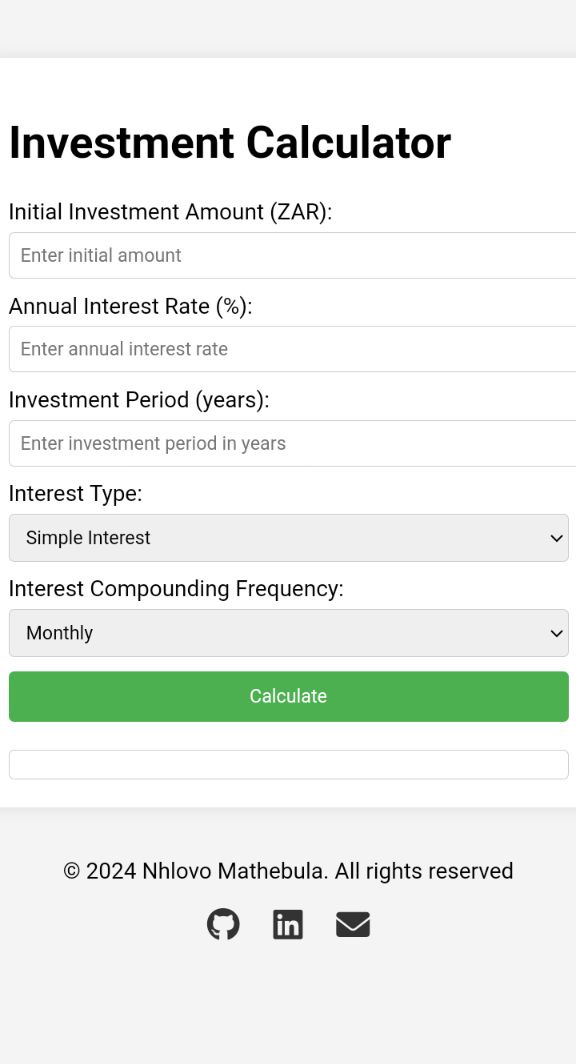576x1064 pixels.
Task: Click the annual interest rate field
Action: [x=288, y=349]
